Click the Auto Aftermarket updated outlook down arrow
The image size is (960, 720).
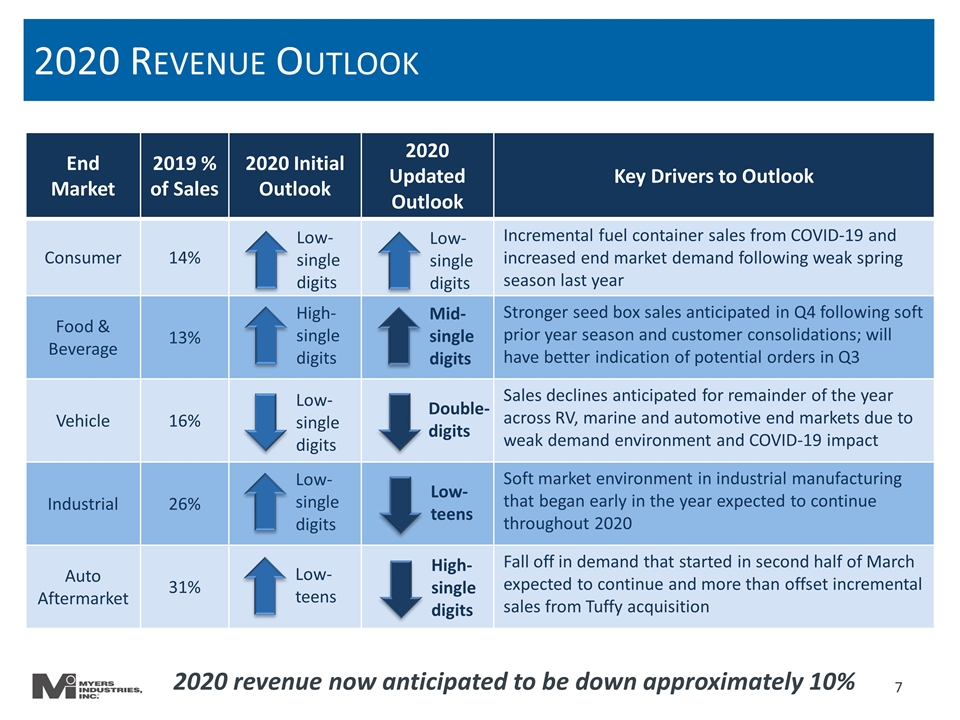click(401, 589)
